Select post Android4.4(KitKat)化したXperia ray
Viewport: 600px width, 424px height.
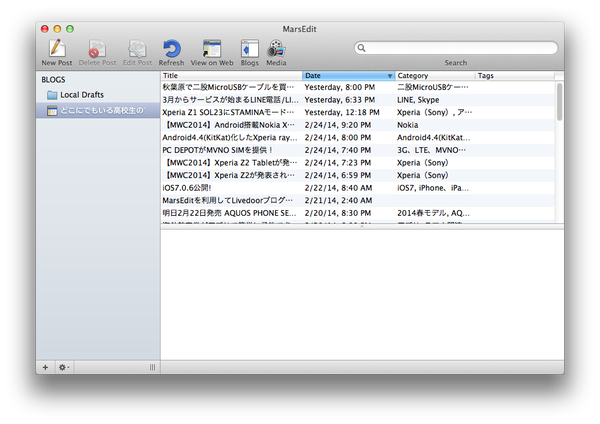click(230, 137)
